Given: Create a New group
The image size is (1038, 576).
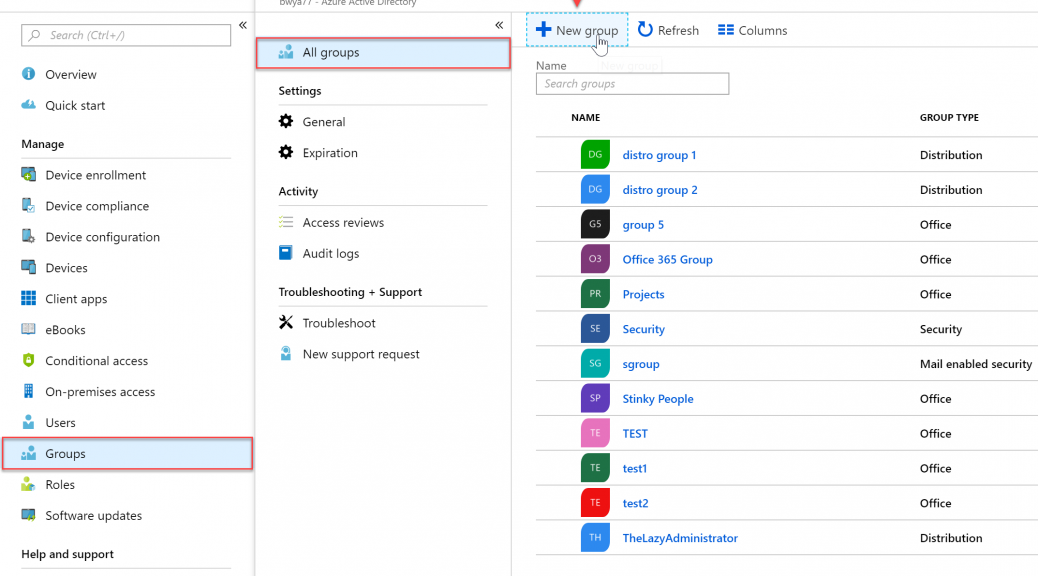Looking at the screenshot, I should (x=577, y=30).
